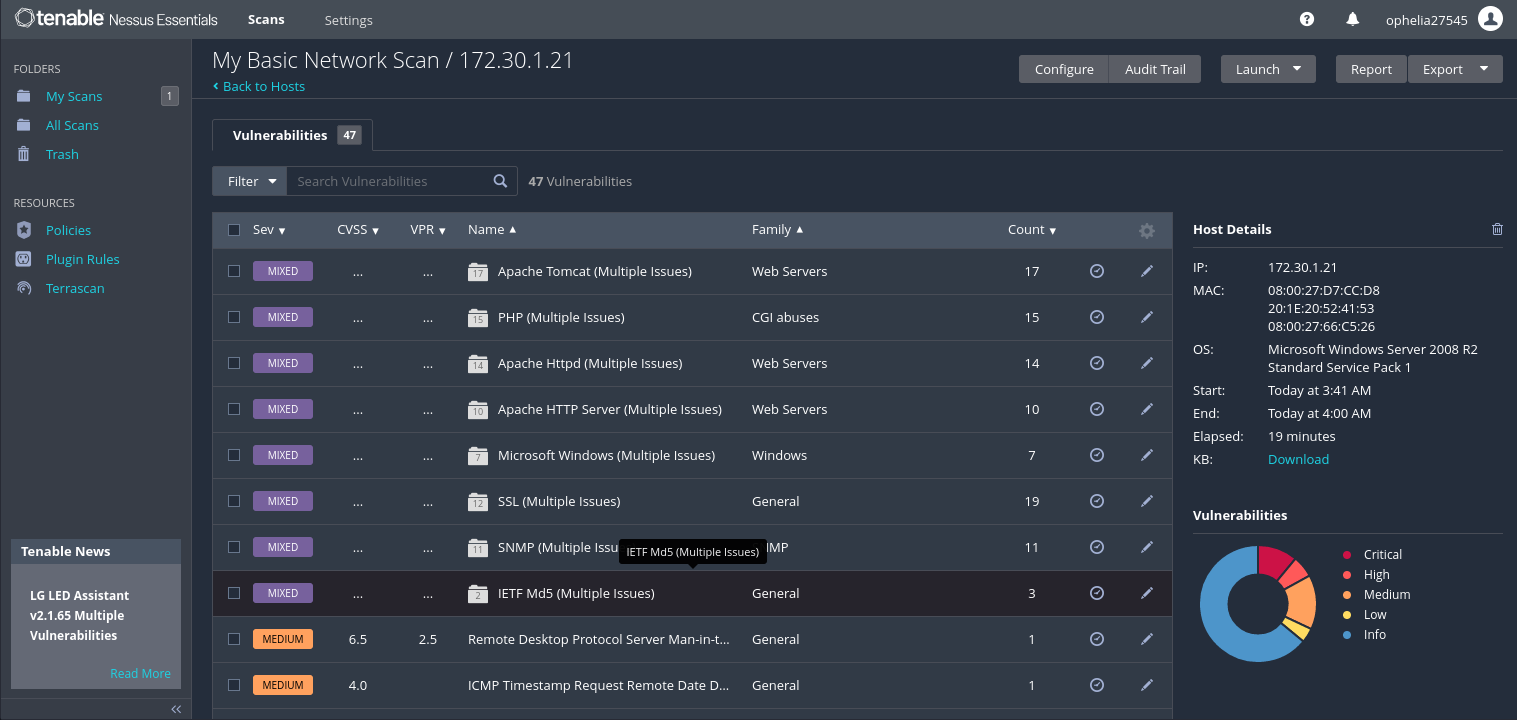The image size is (1517, 720).
Task: Tick the checkbox for Microsoft Windows (Multiple Issues)
Action: tap(233, 455)
